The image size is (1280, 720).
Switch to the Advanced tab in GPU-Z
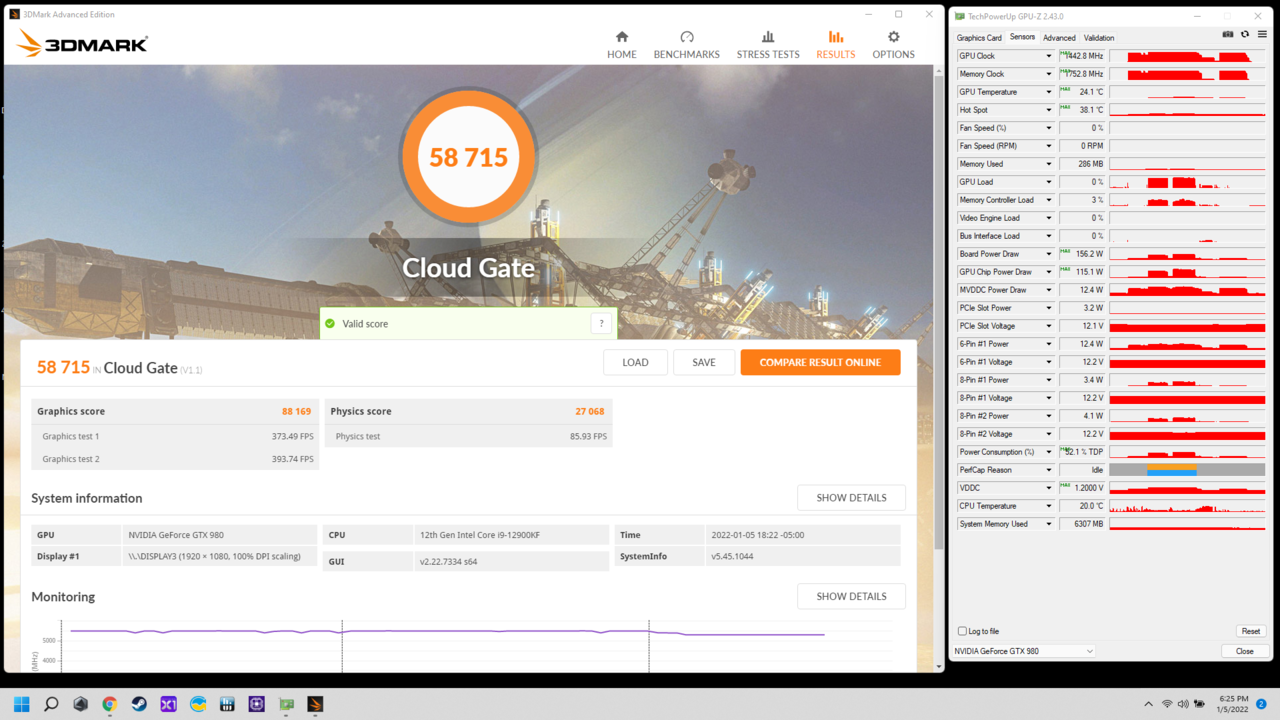[1059, 38]
